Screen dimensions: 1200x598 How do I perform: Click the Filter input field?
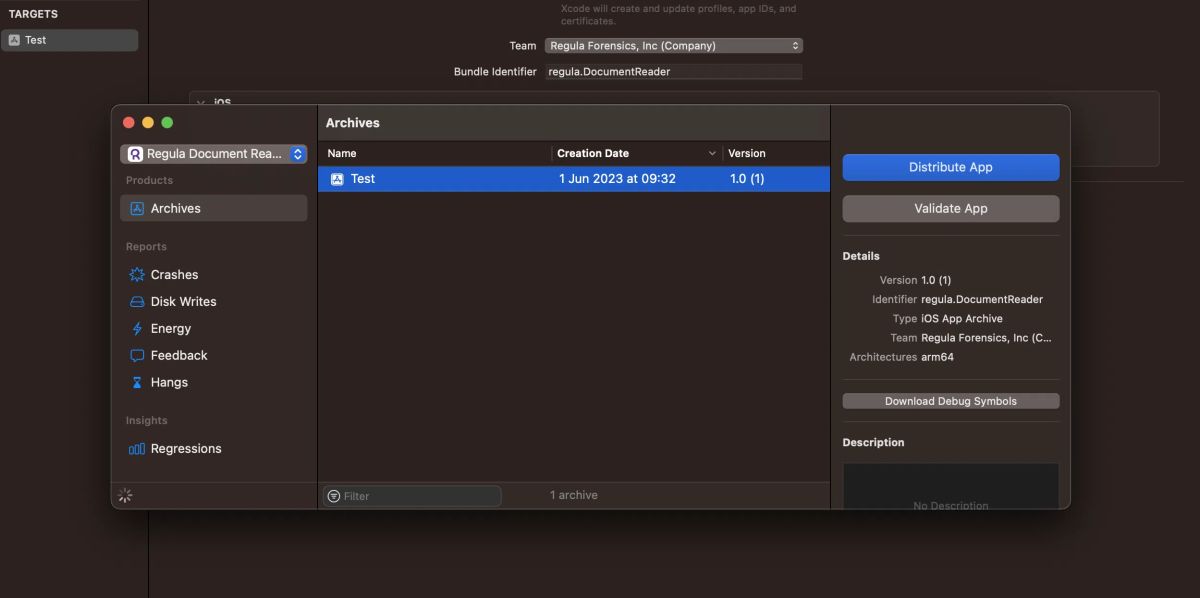[x=412, y=496]
